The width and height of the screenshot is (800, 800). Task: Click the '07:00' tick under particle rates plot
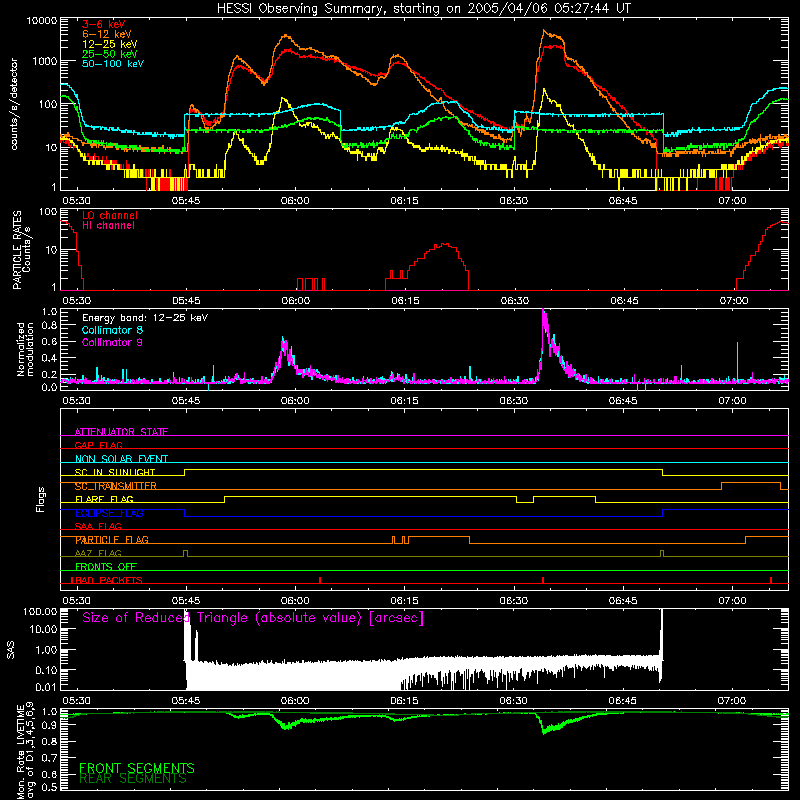coord(734,301)
